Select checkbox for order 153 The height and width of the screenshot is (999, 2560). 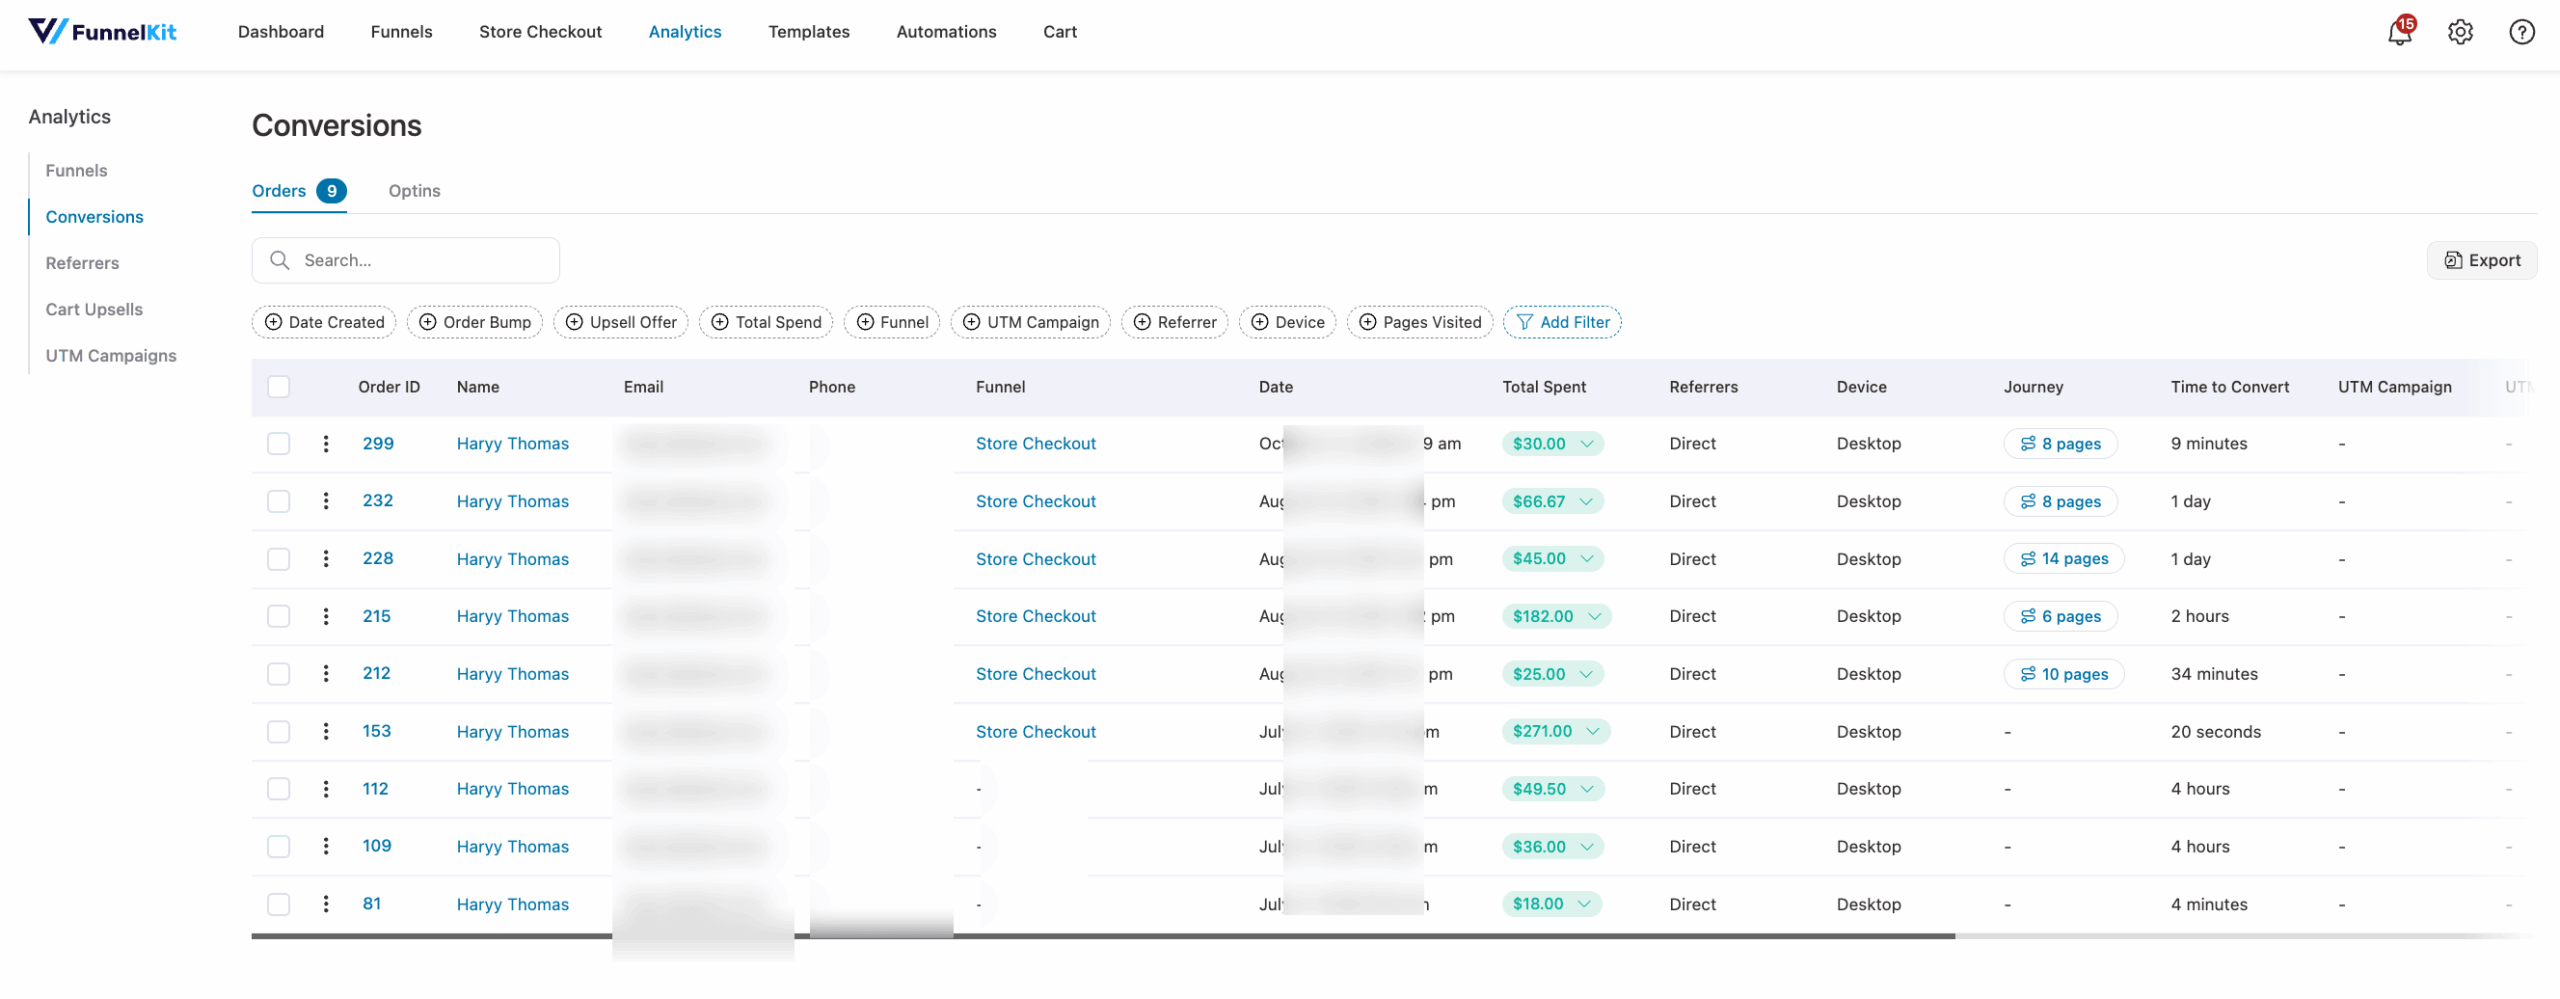279,731
